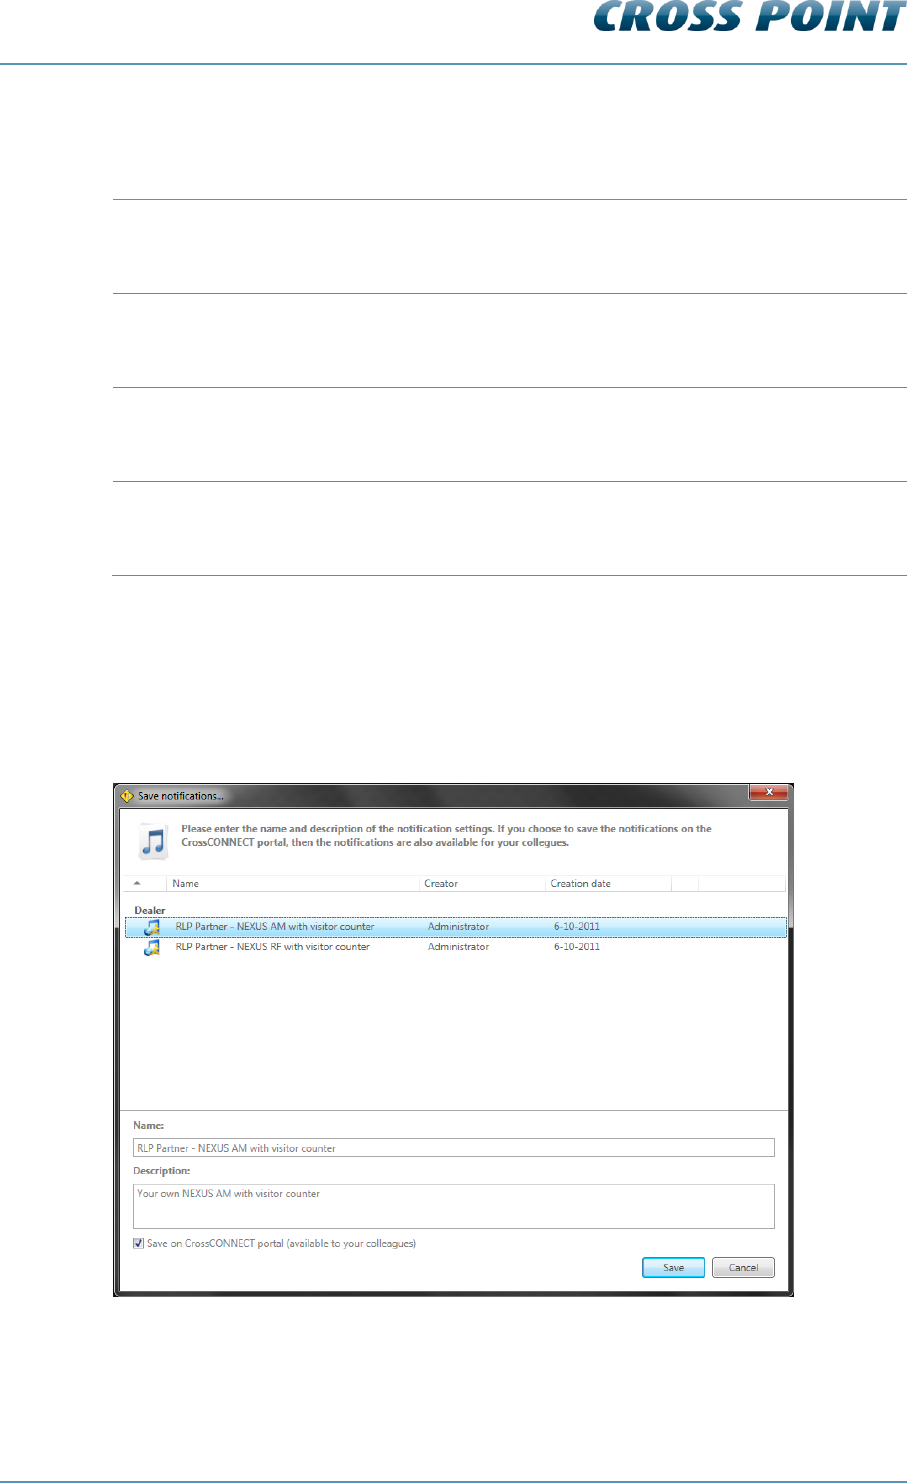Click the Name input field
Screen dimensions: 907x1483
coord(454,1148)
